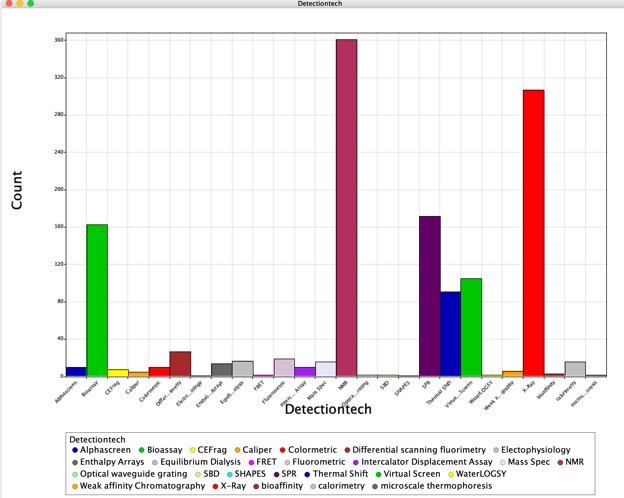Click the Alphascreen x-axis tick label
Viewport: 624px width, 498px height.
(x=66, y=392)
